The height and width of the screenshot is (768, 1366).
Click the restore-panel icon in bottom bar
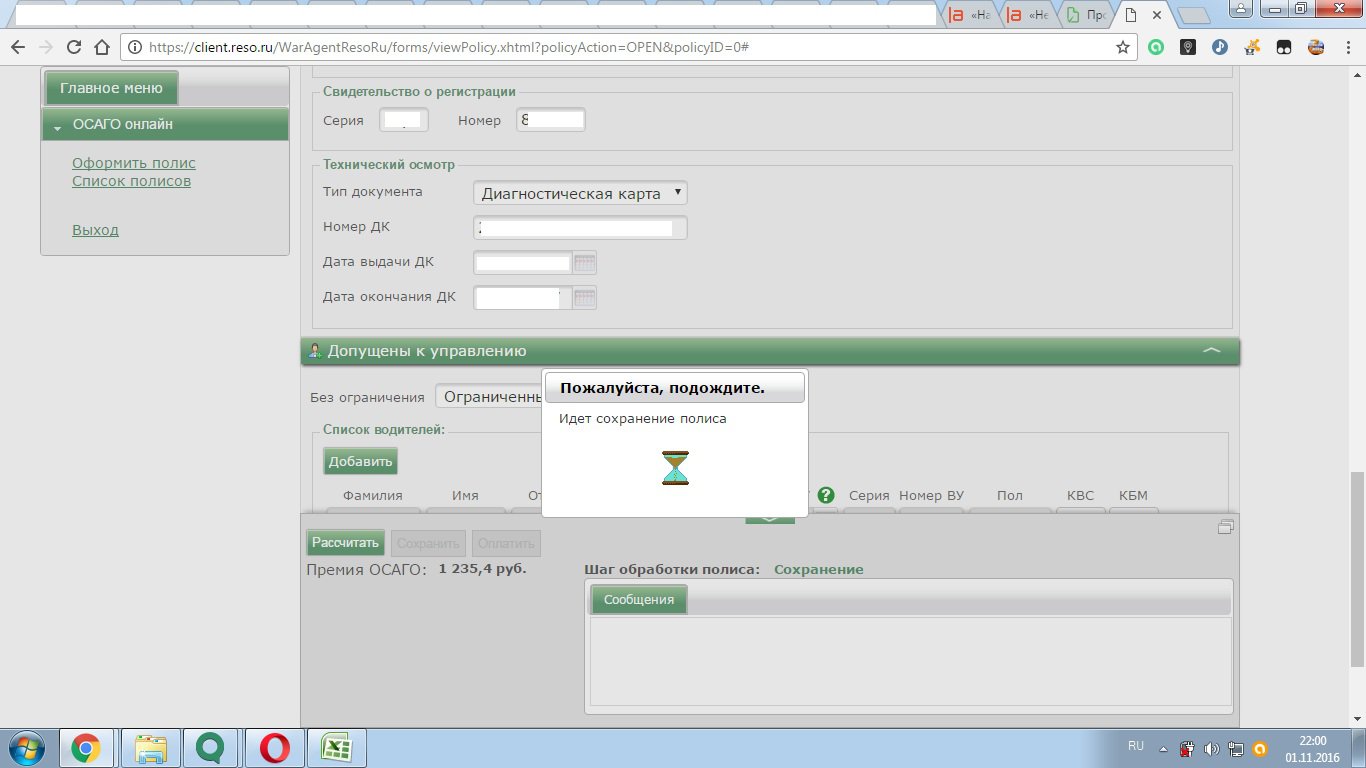tap(1225, 527)
